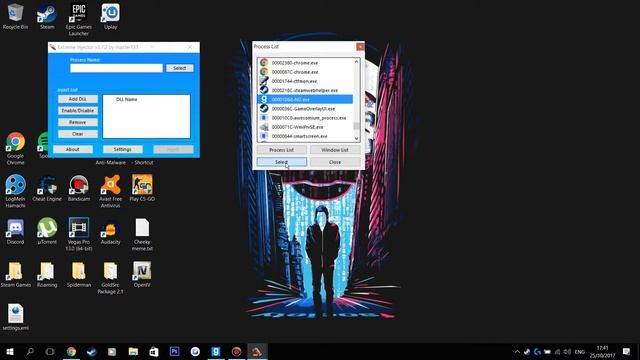The image size is (640, 360).
Task: Click the Enable/Disable button
Action: tap(78, 111)
